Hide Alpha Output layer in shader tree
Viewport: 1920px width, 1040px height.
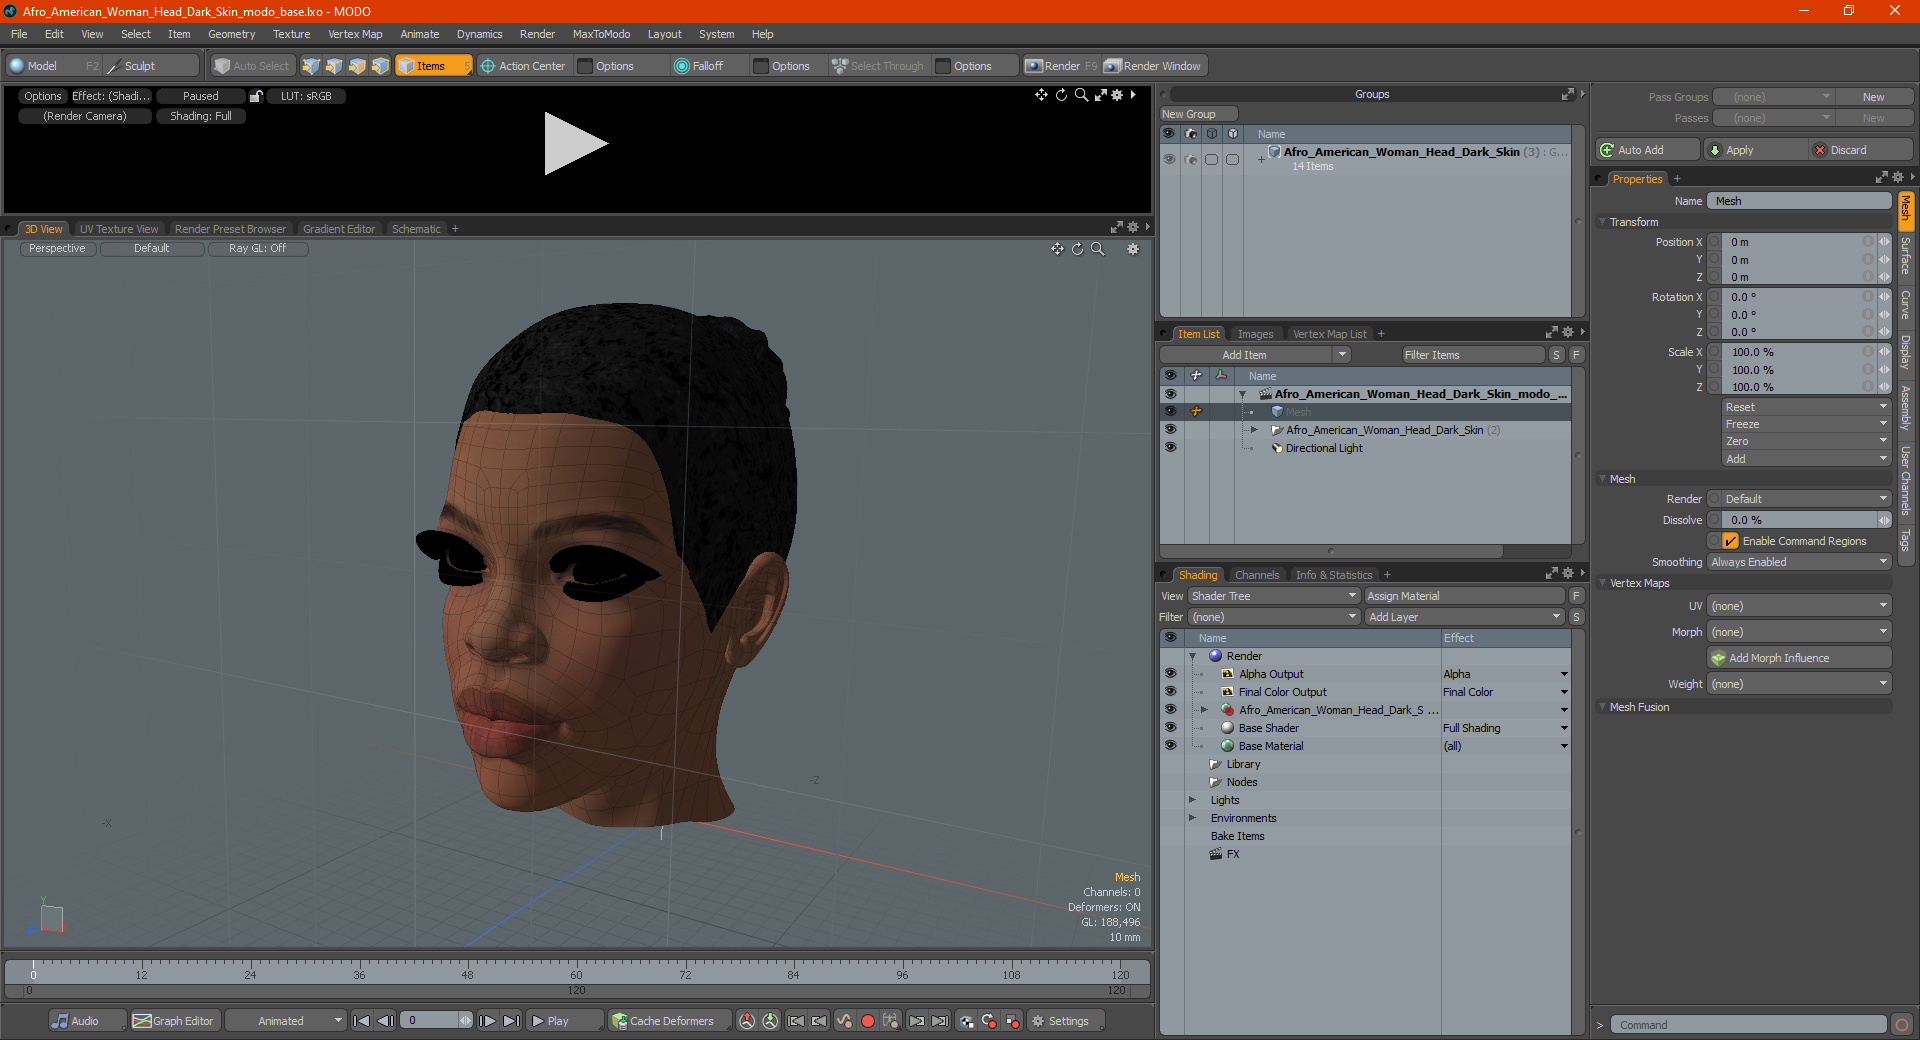click(1170, 674)
